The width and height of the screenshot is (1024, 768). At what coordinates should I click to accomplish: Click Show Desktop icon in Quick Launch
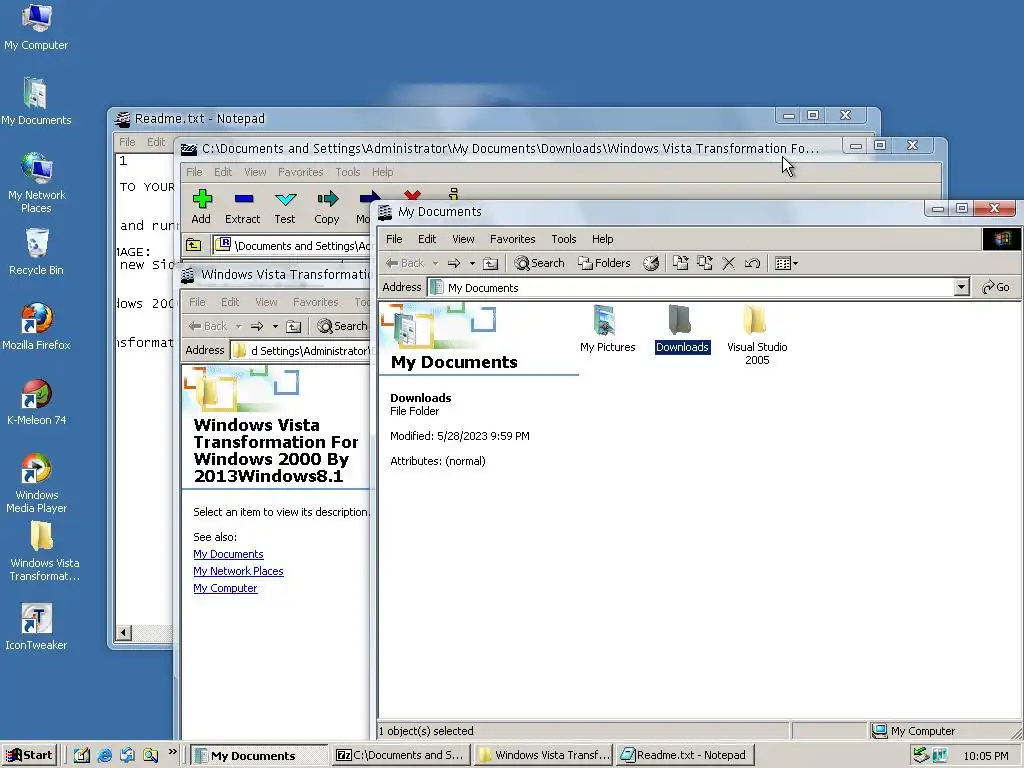pos(82,756)
